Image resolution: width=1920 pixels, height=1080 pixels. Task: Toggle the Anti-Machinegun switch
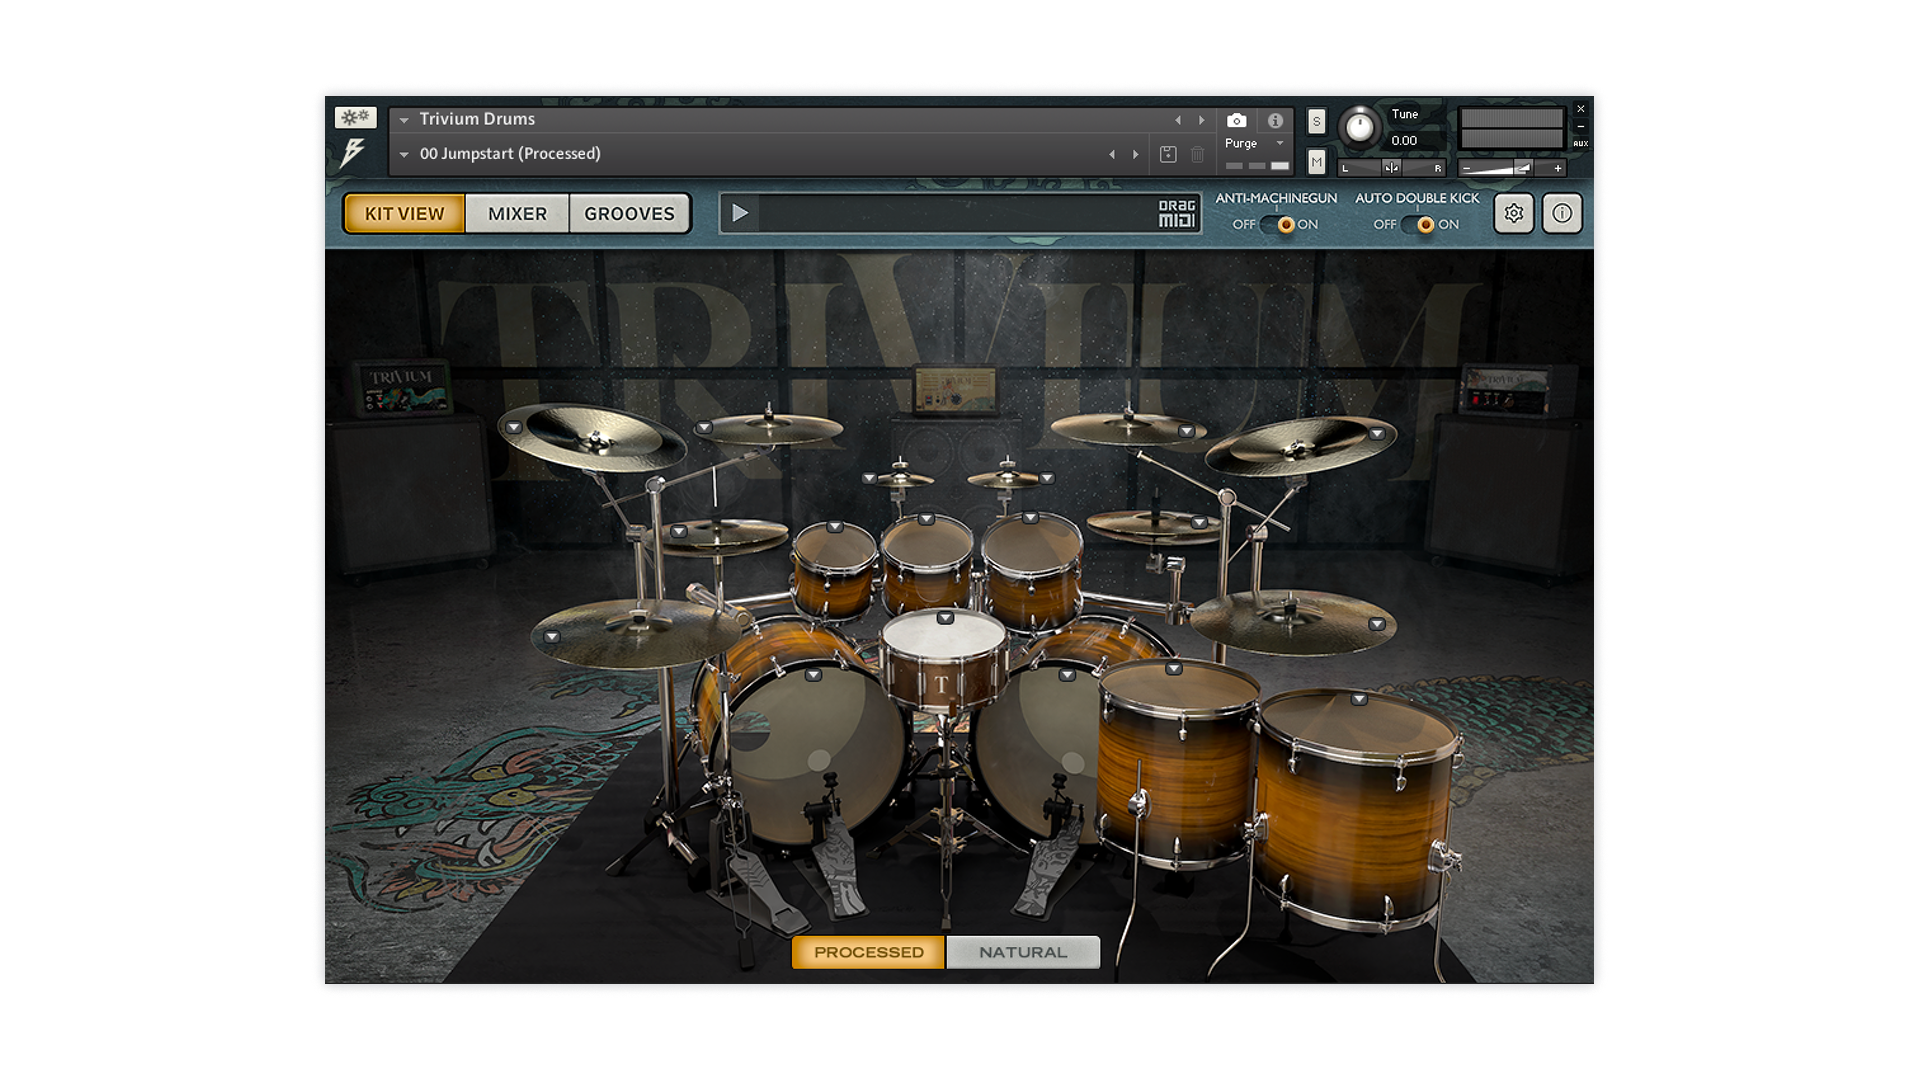[1276, 225]
